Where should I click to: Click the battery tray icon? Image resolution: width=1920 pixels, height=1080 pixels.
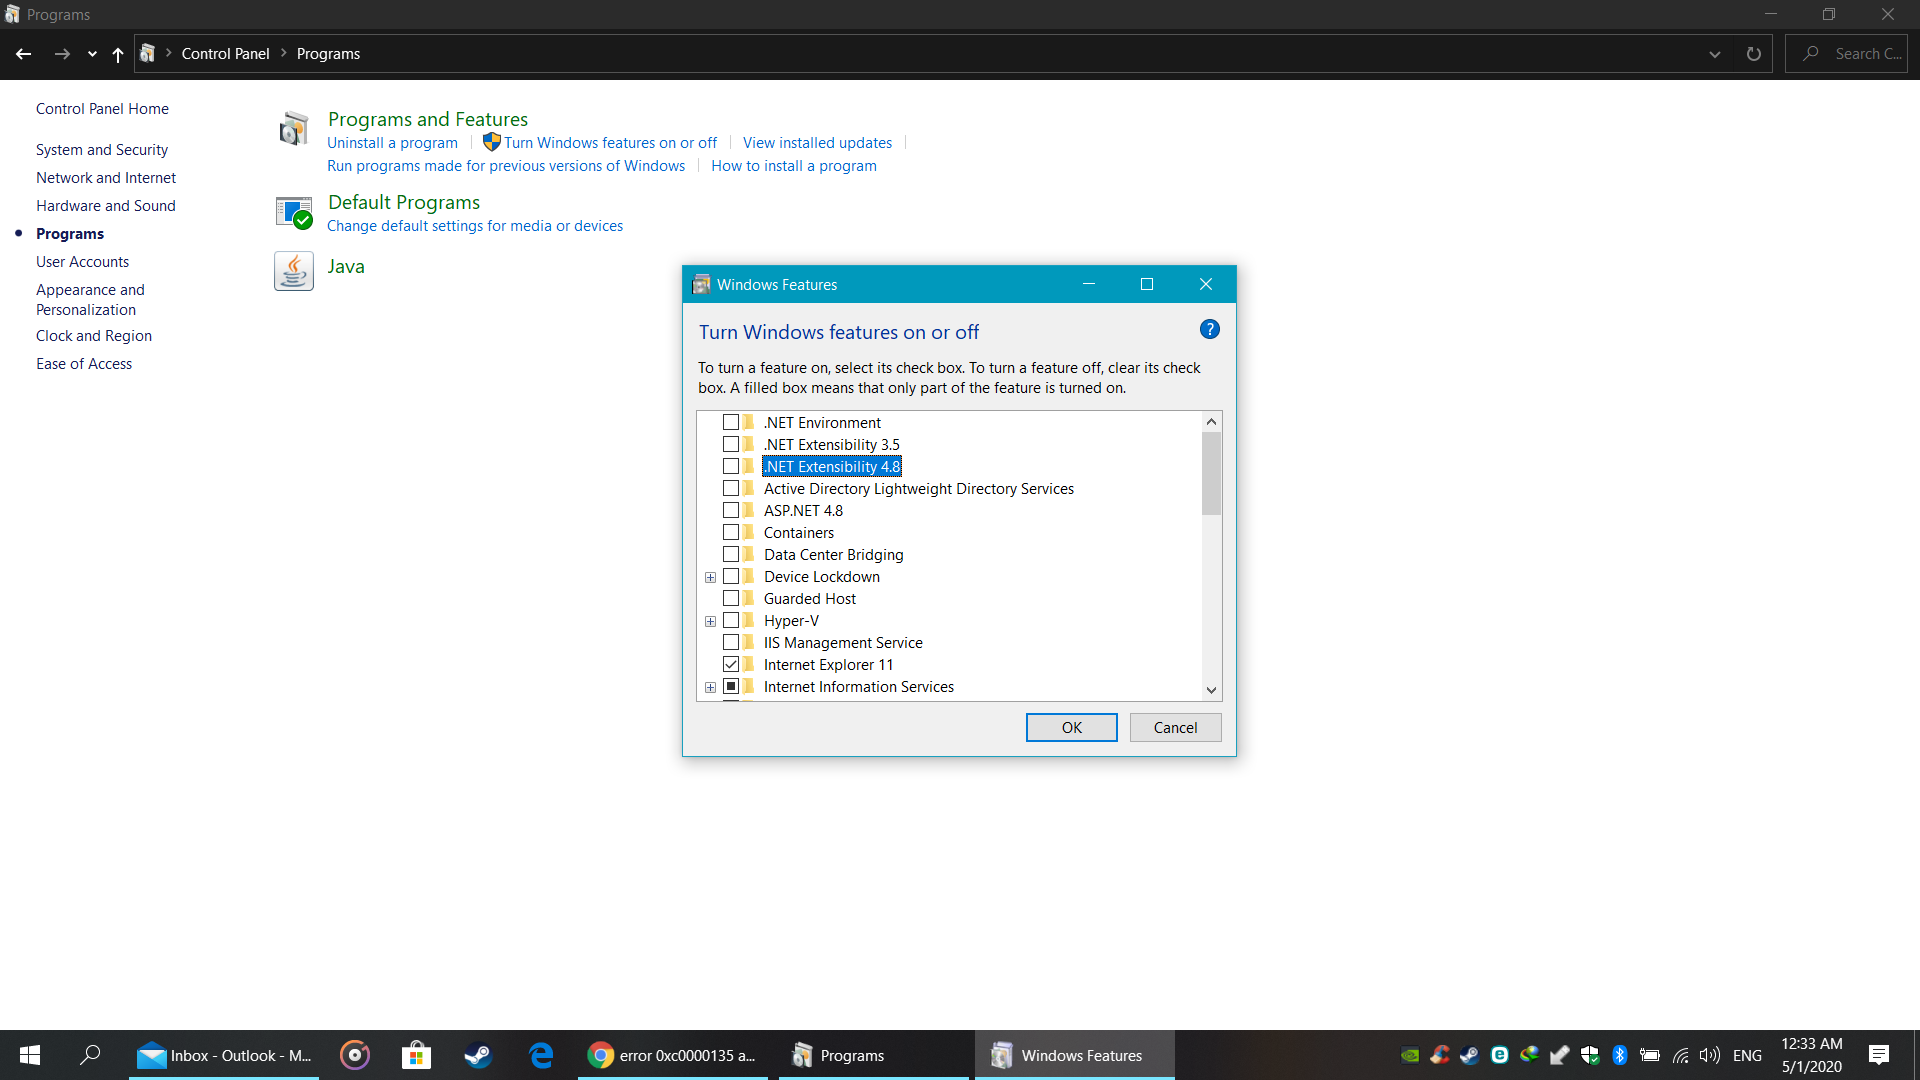pyautogui.click(x=1650, y=1055)
